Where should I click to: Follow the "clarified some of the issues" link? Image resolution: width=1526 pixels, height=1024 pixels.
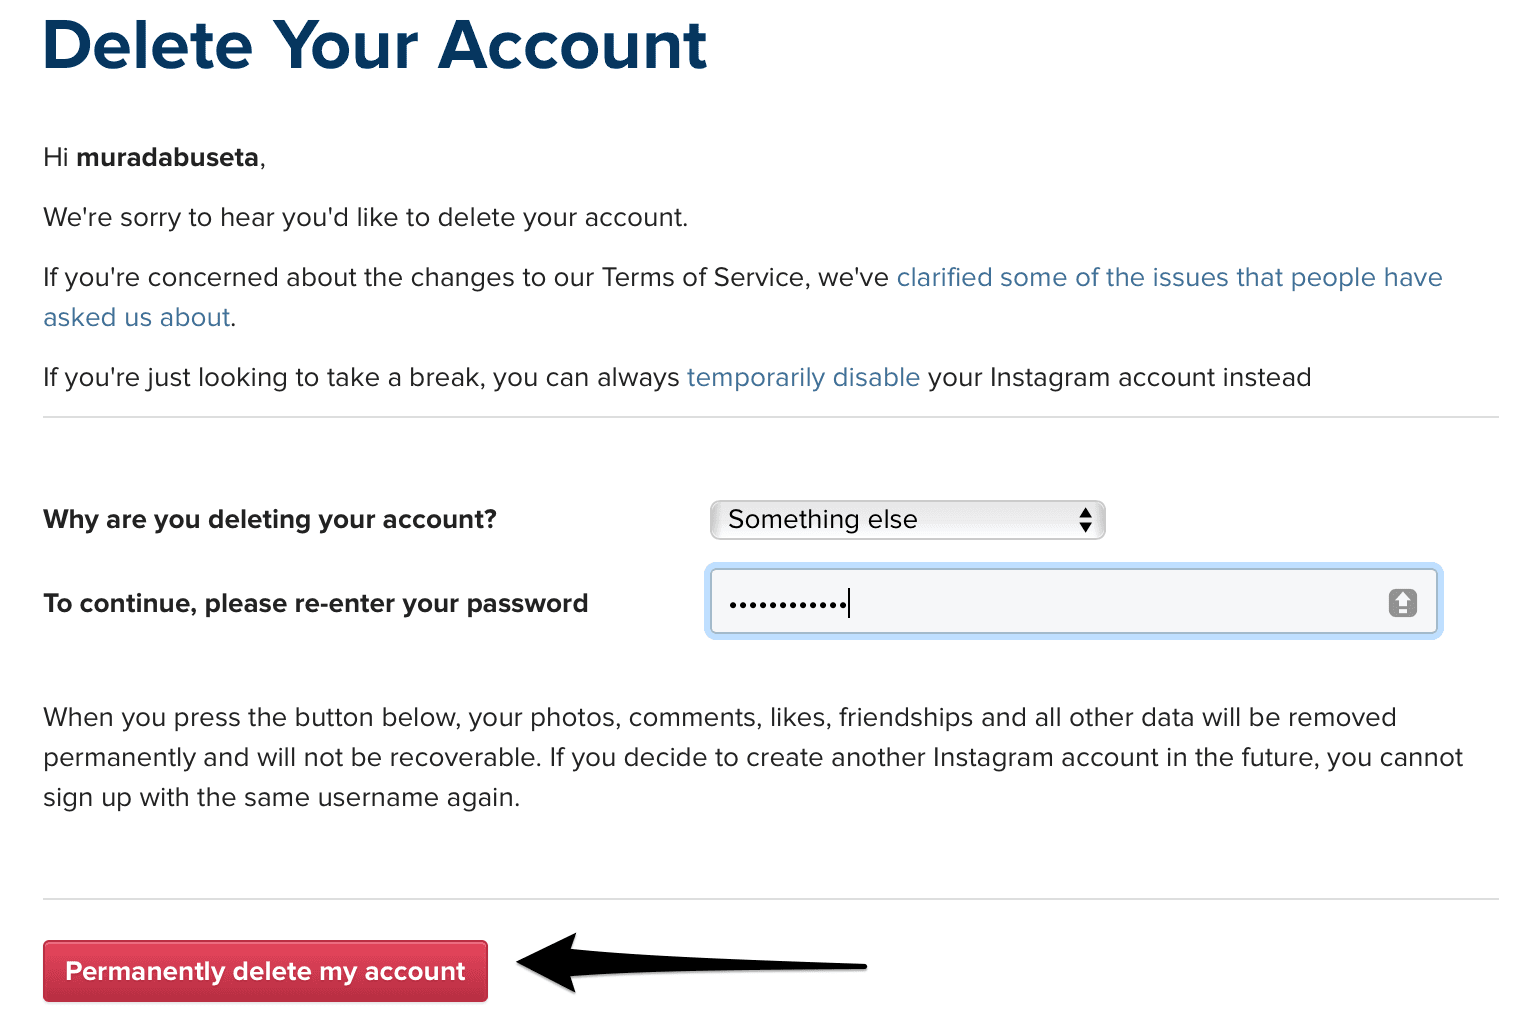(x=1168, y=278)
